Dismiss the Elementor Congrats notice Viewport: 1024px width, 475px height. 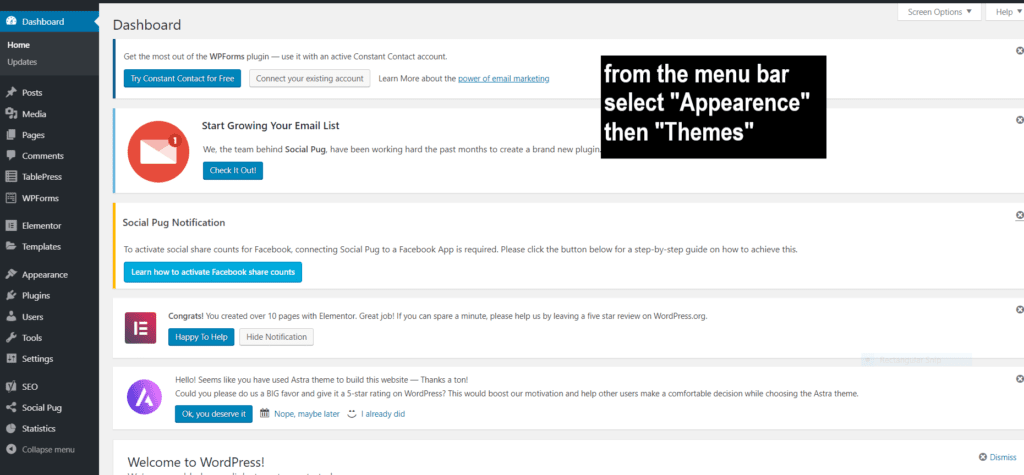coord(1019,309)
